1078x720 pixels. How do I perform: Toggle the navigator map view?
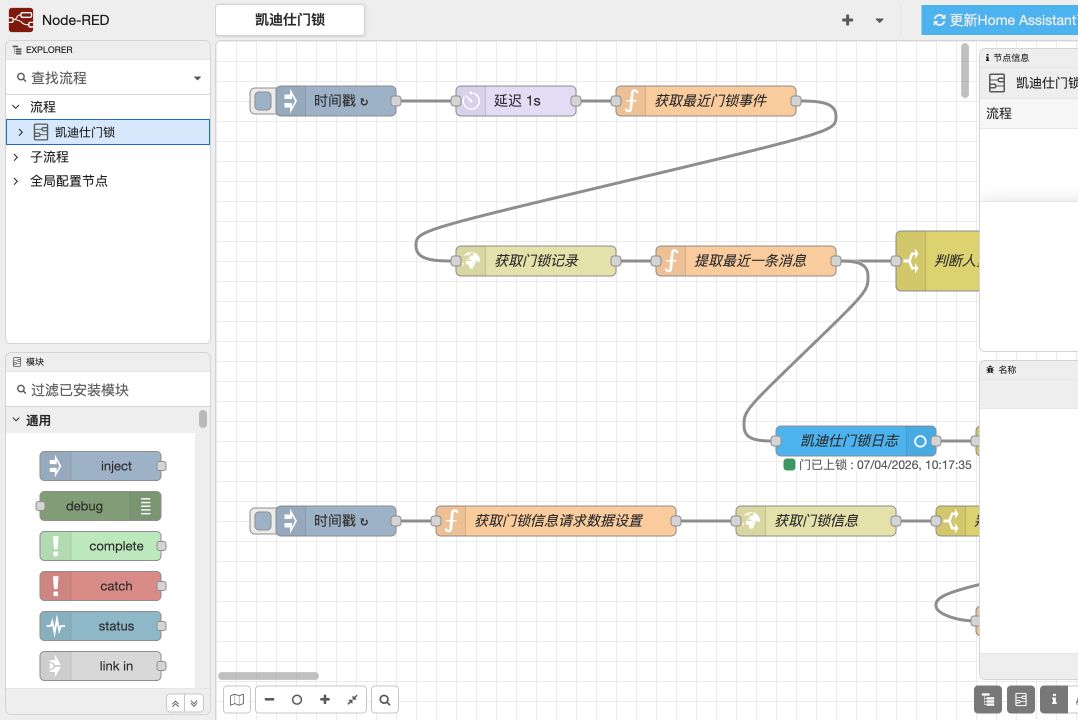[x=236, y=700]
